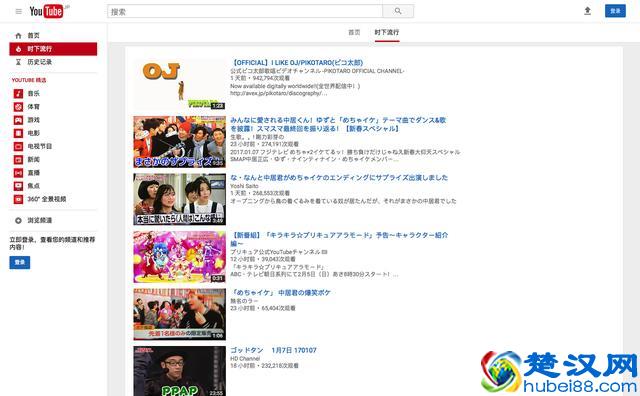This screenshot has width=640, height=396.
Task: Click blue 登录 button in top bar
Action: tap(615, 11)
